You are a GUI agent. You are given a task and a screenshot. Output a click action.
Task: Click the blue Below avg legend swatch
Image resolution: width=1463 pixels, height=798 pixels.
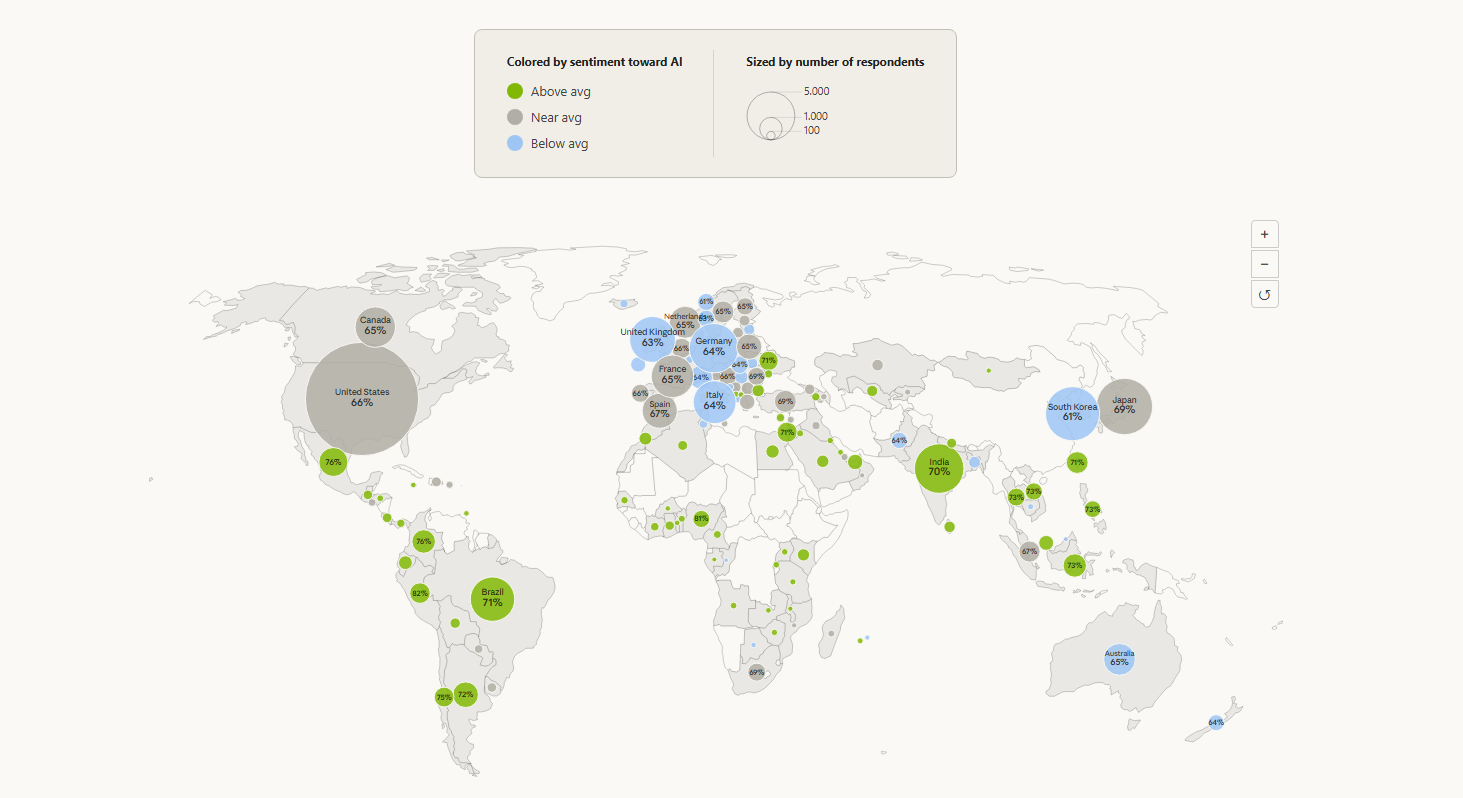tap(515, 143)
